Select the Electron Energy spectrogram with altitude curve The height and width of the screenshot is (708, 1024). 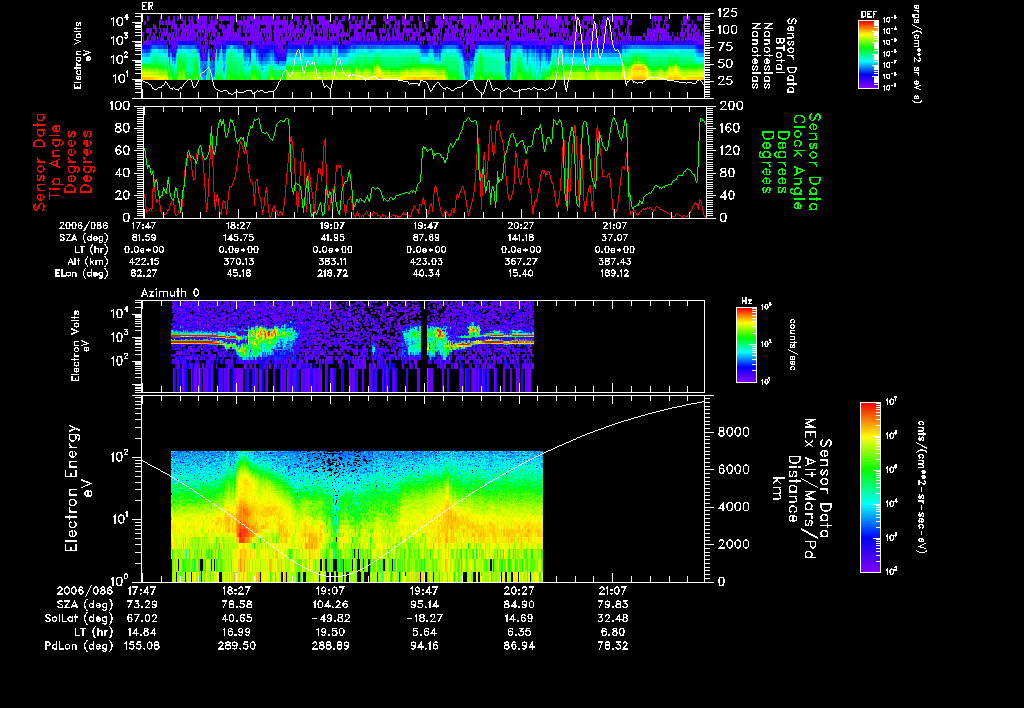pyautogui.click(x=423, y=489)
